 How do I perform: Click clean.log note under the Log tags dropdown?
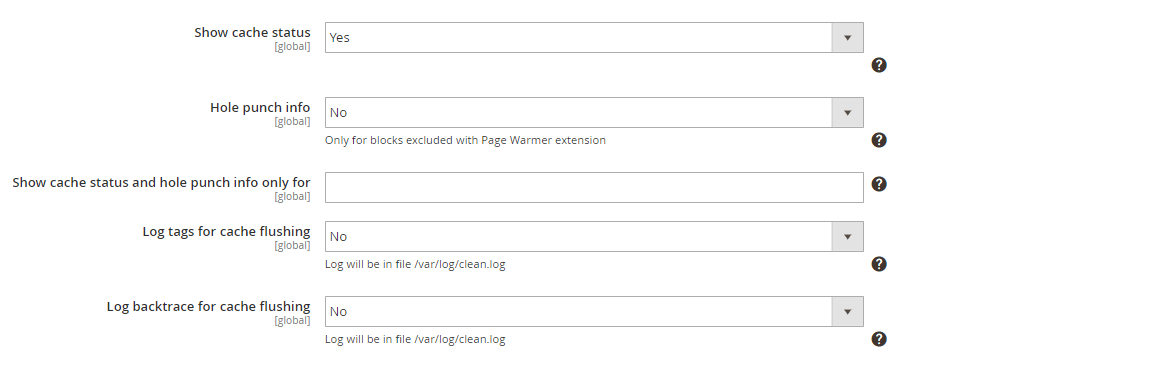pos(415,264)
